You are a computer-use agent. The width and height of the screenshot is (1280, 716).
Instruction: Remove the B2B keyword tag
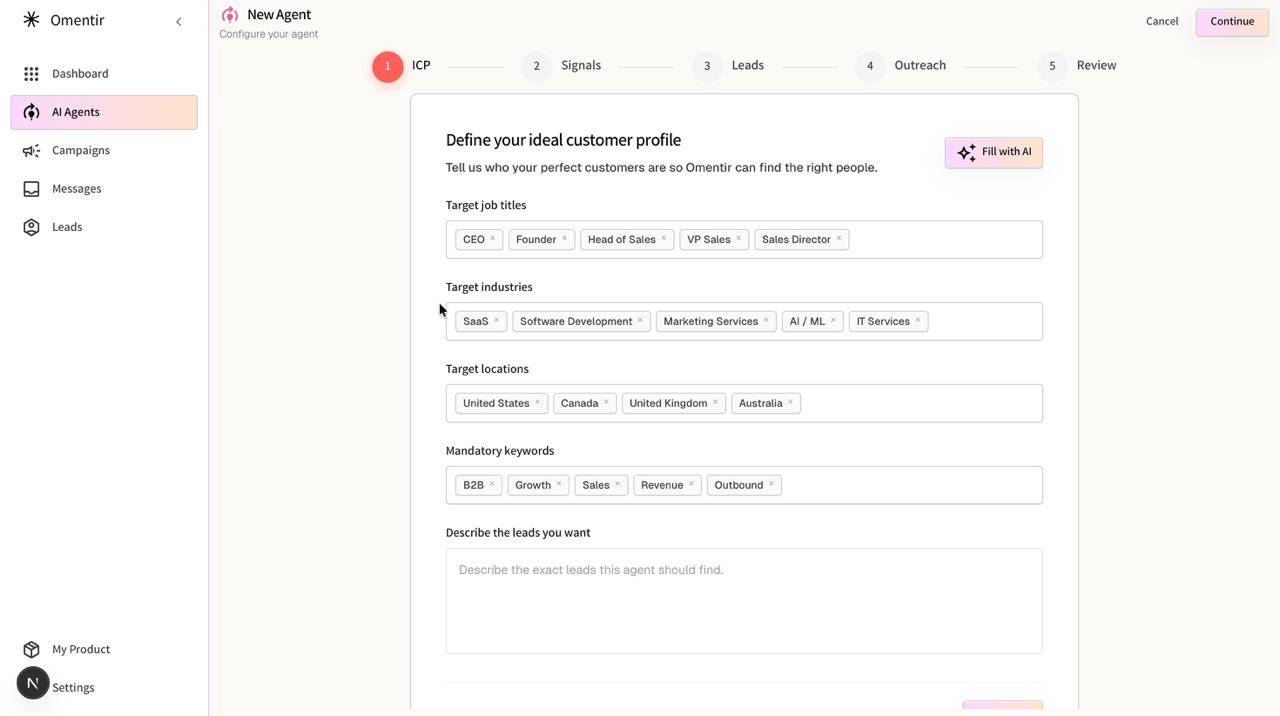(492, 485)
